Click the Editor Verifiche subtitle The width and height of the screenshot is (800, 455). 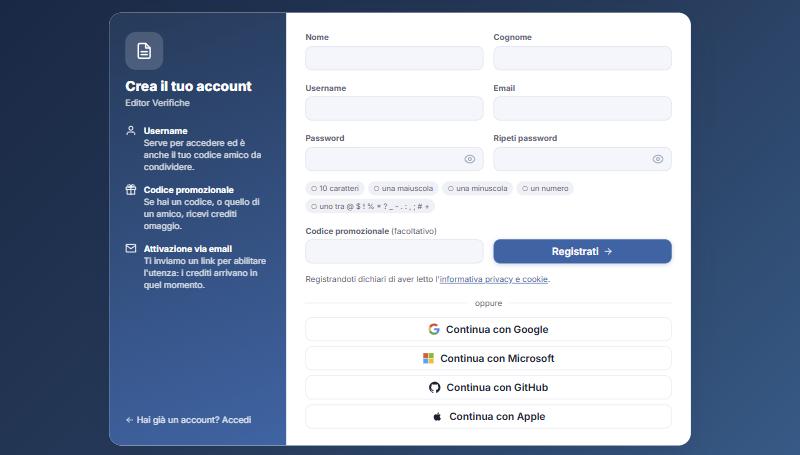(158, 103)
